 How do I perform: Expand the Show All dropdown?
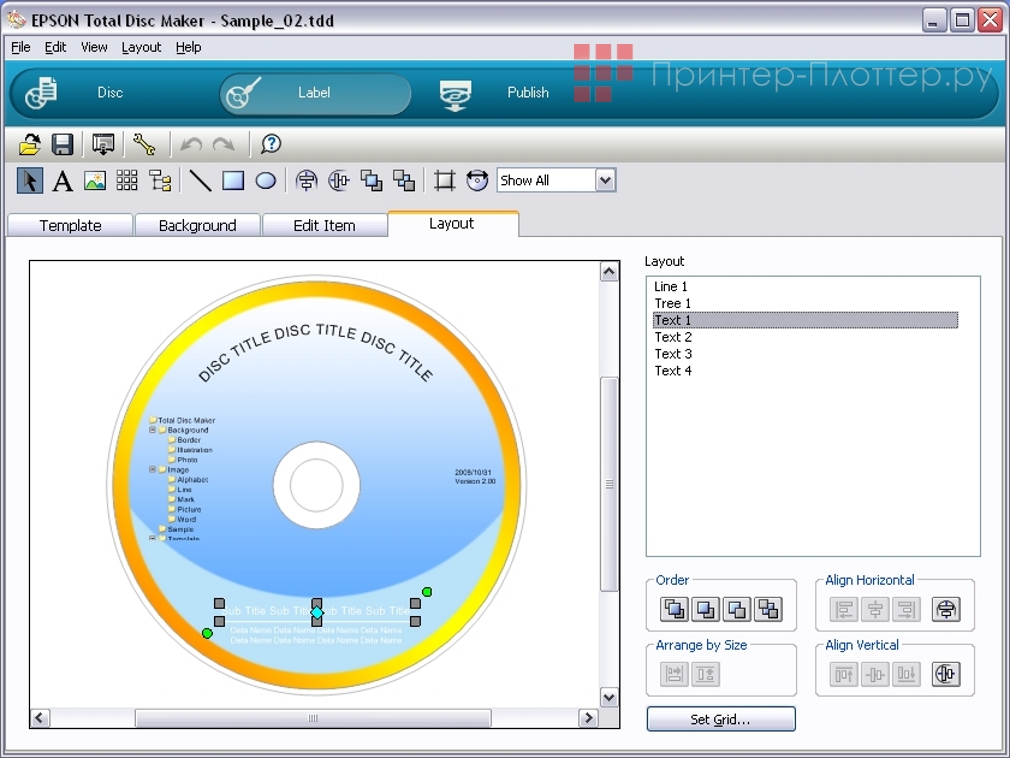point(604,180)
